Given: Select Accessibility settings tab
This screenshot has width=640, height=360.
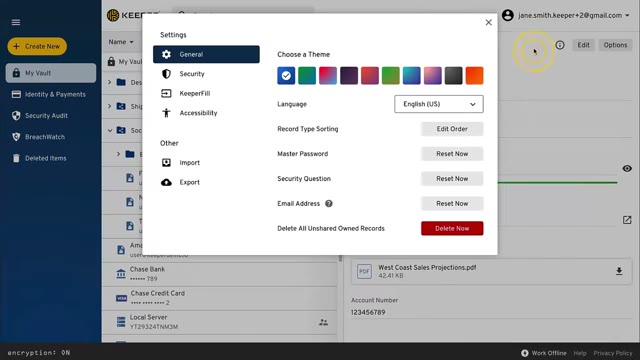Looking at the screenshot, I should (x=206, y=113).
